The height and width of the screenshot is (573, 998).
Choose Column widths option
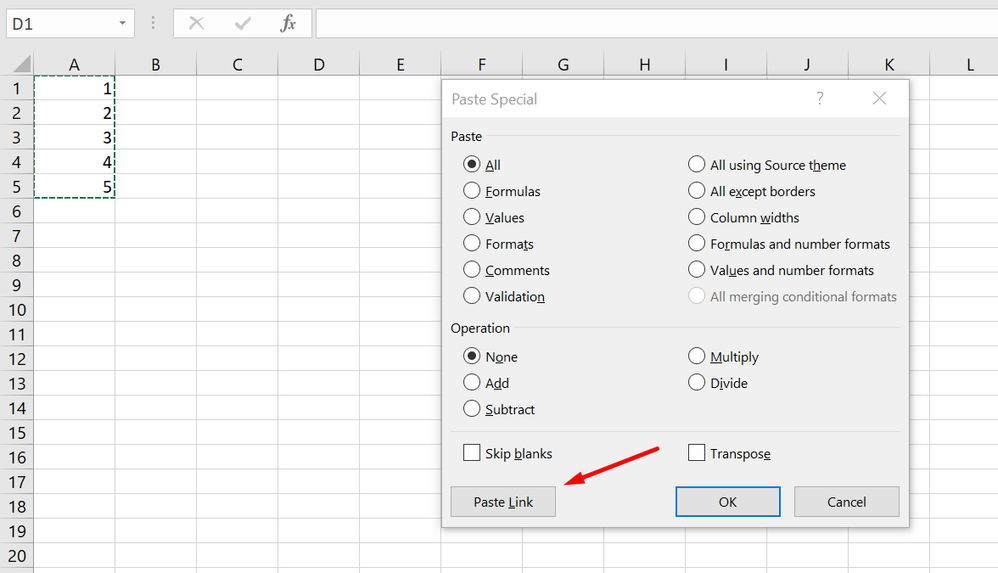point(696,216)
